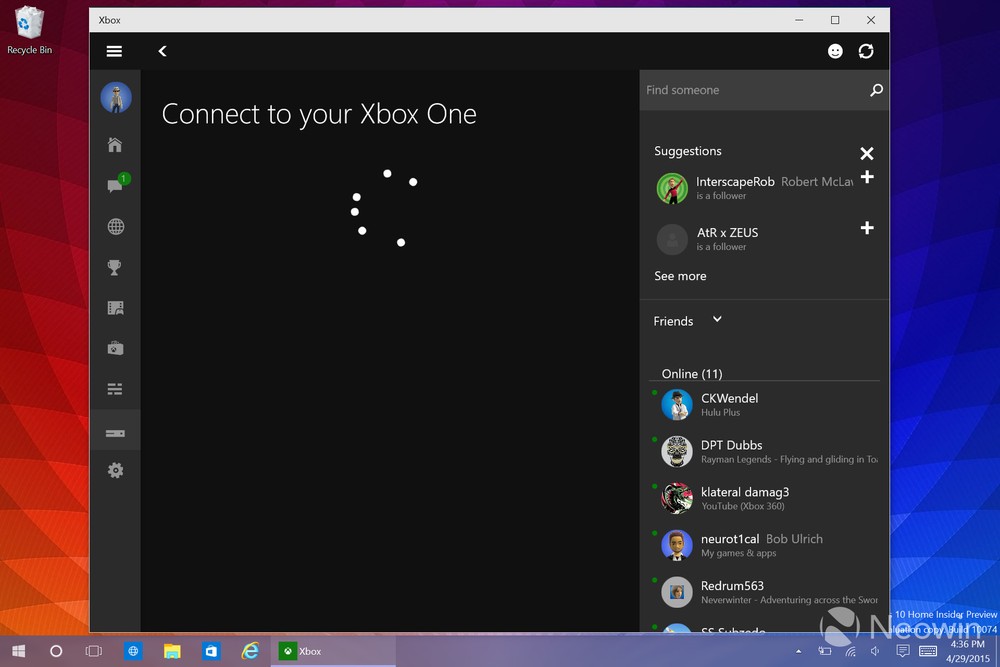Open Game DVR from the sidebar
1000x667 pixels.
click(115, 307)
